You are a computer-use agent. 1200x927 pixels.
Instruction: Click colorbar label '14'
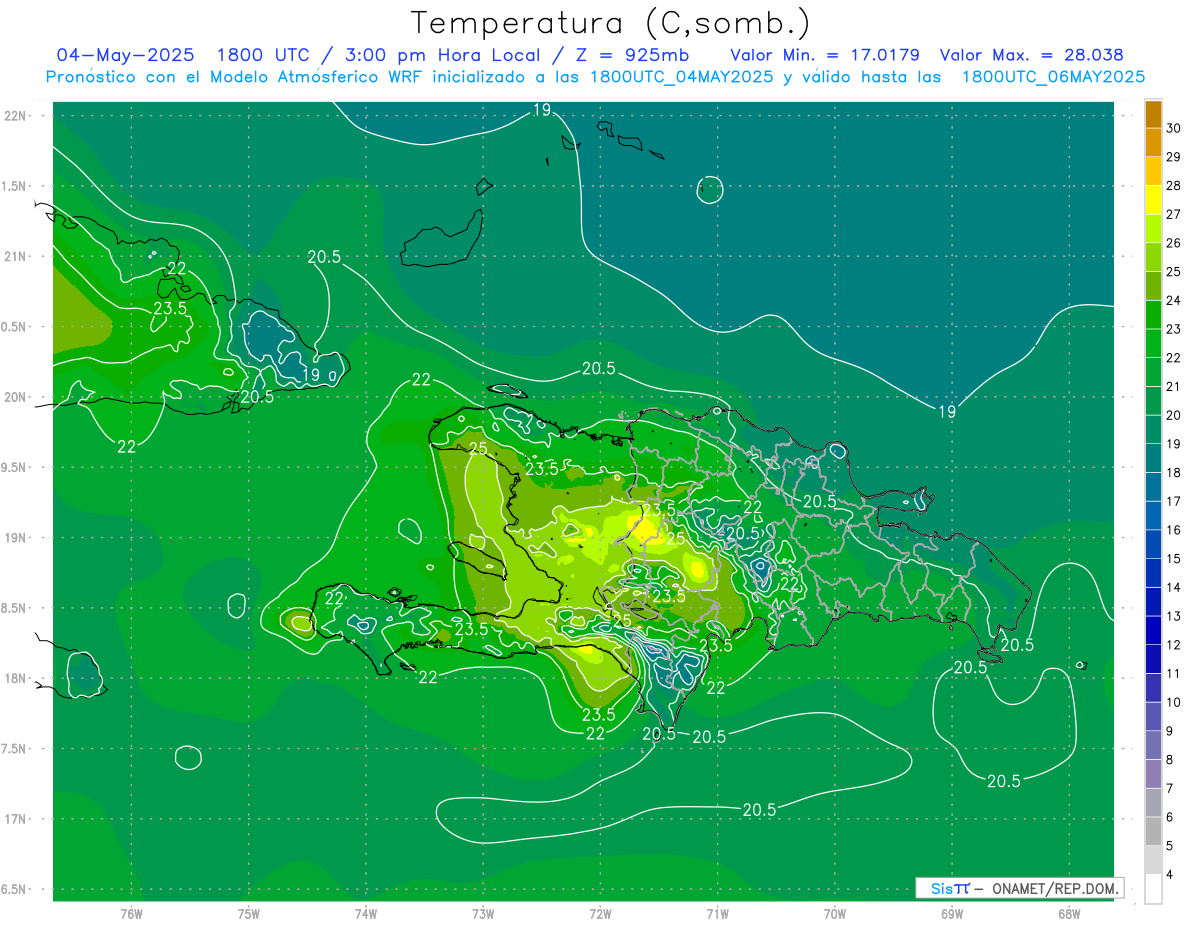[1174, 587]
